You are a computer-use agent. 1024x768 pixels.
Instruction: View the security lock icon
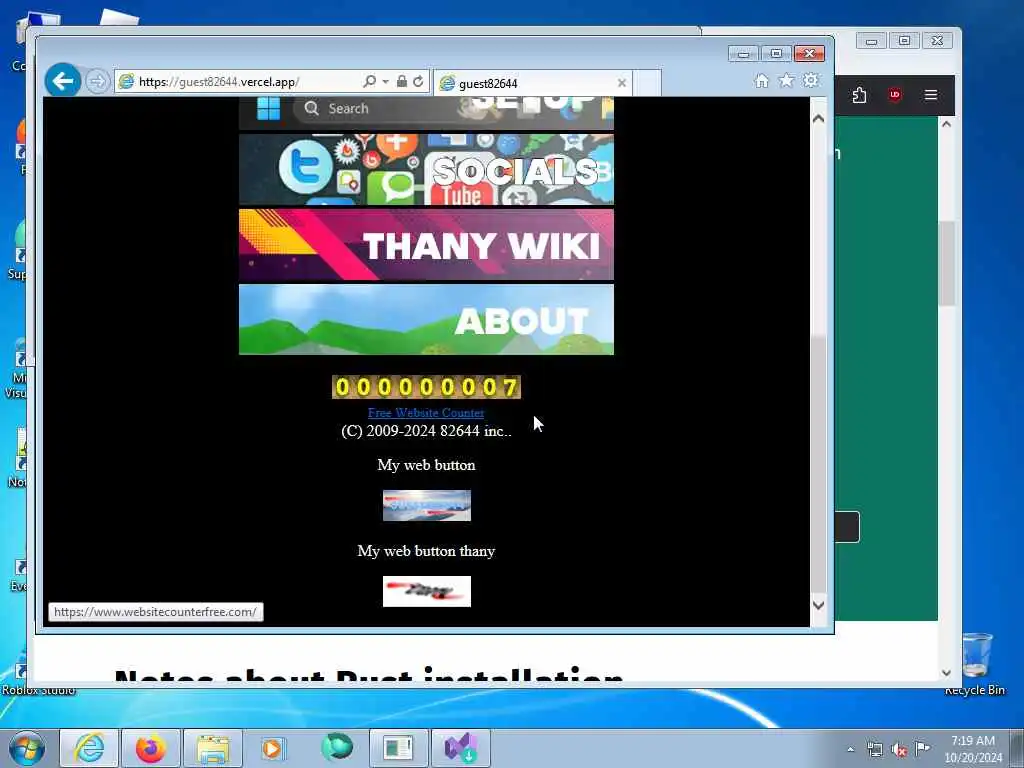tap(402, 82)
